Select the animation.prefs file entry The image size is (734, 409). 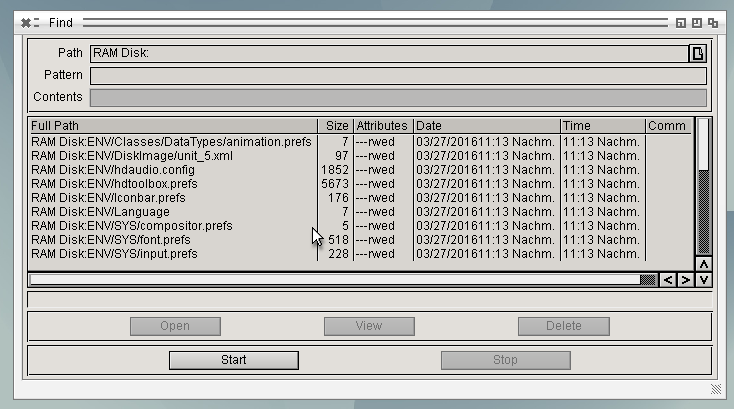(x=170, y=142)
